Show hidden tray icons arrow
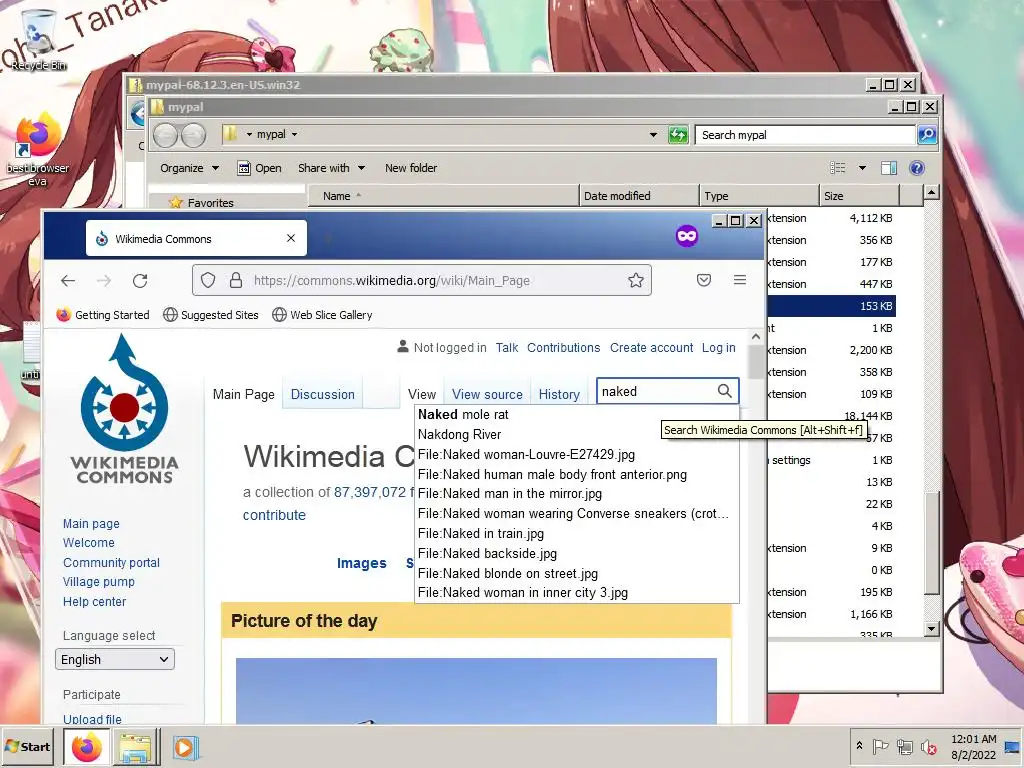 pyautogui.click(x=859, y=745)
